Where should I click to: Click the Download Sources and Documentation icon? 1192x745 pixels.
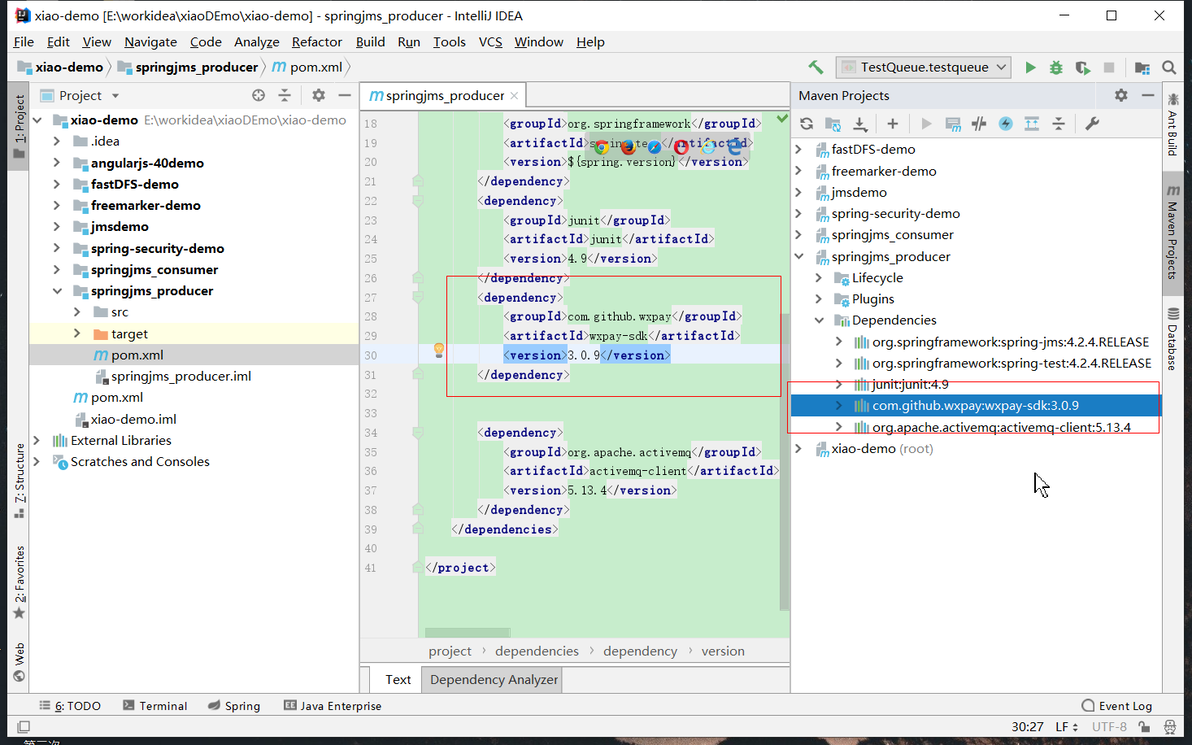[860, 124]
